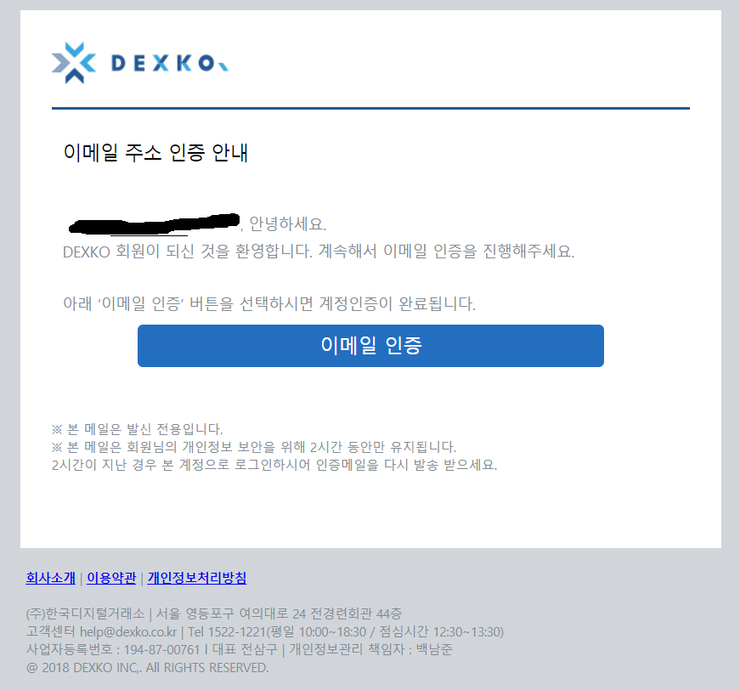Click the note 본 메일은 발신 전용입니다.
This screenshot has width=740, height=690.
137,429
